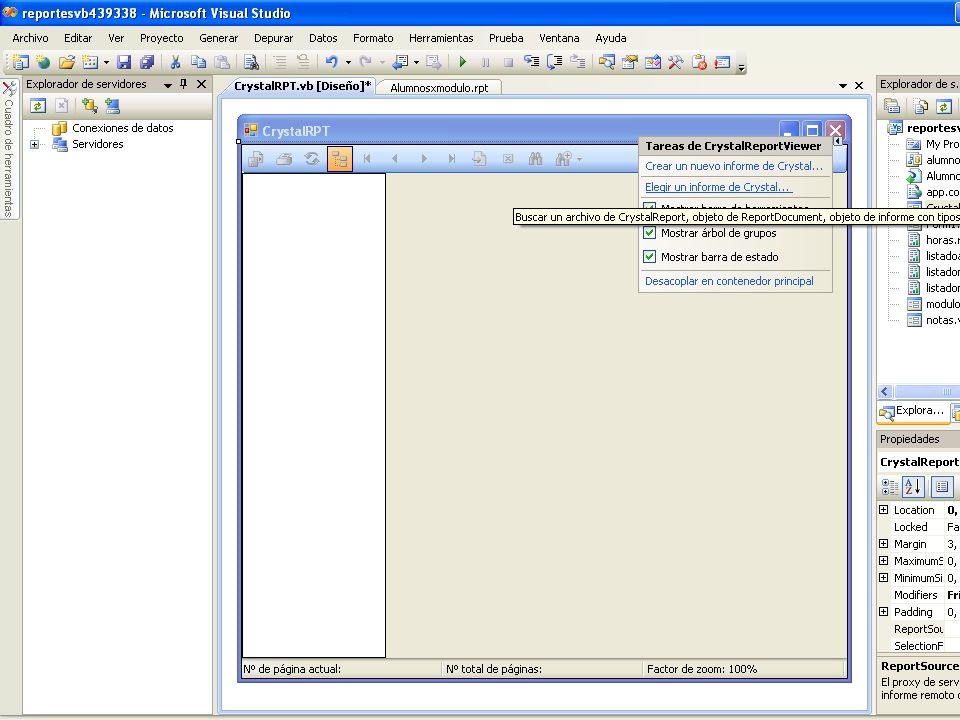Click the Zoom binoculars-plus icon in the viewer
The width and height of the screenshot is (960, 720).
(x=564, y=159)
